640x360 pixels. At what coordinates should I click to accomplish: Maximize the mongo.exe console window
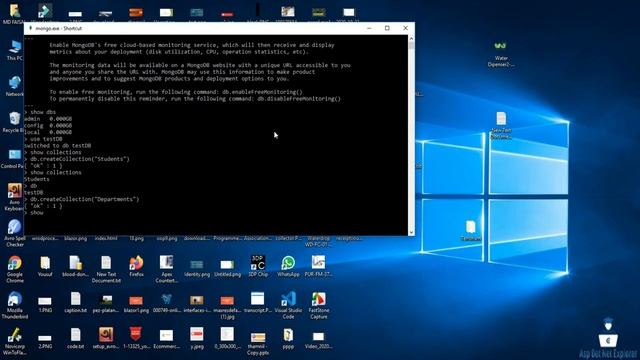click(387, 28)
